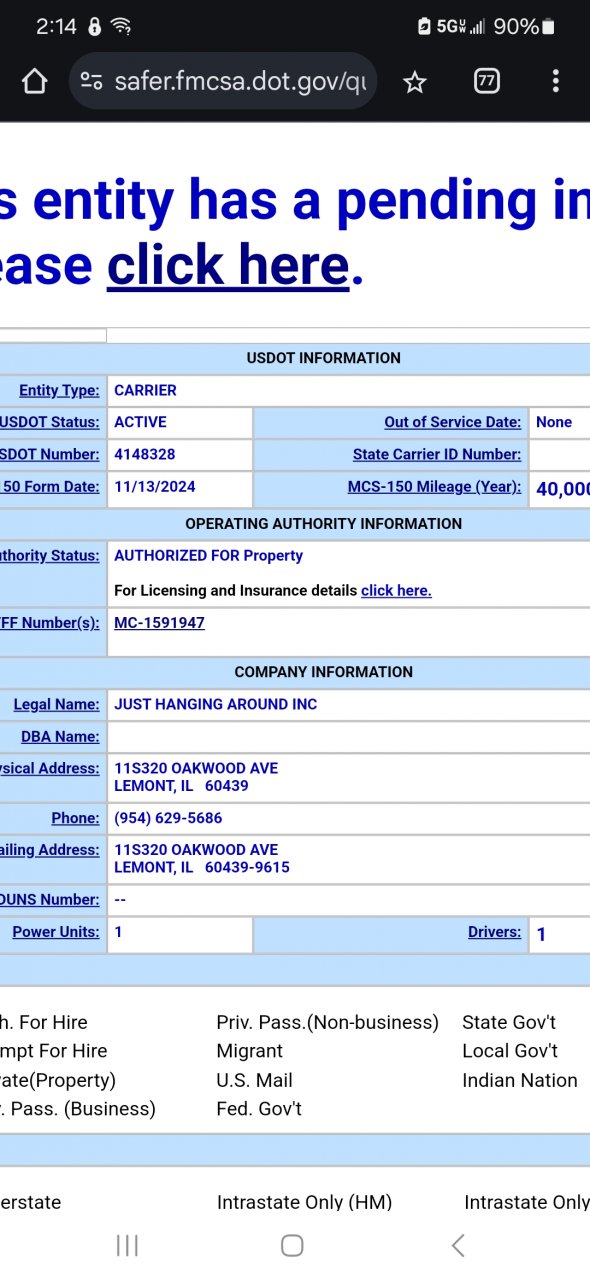Bookmark page with the star icon
This screenshot has width=590, height=1280.
[414, 82]
